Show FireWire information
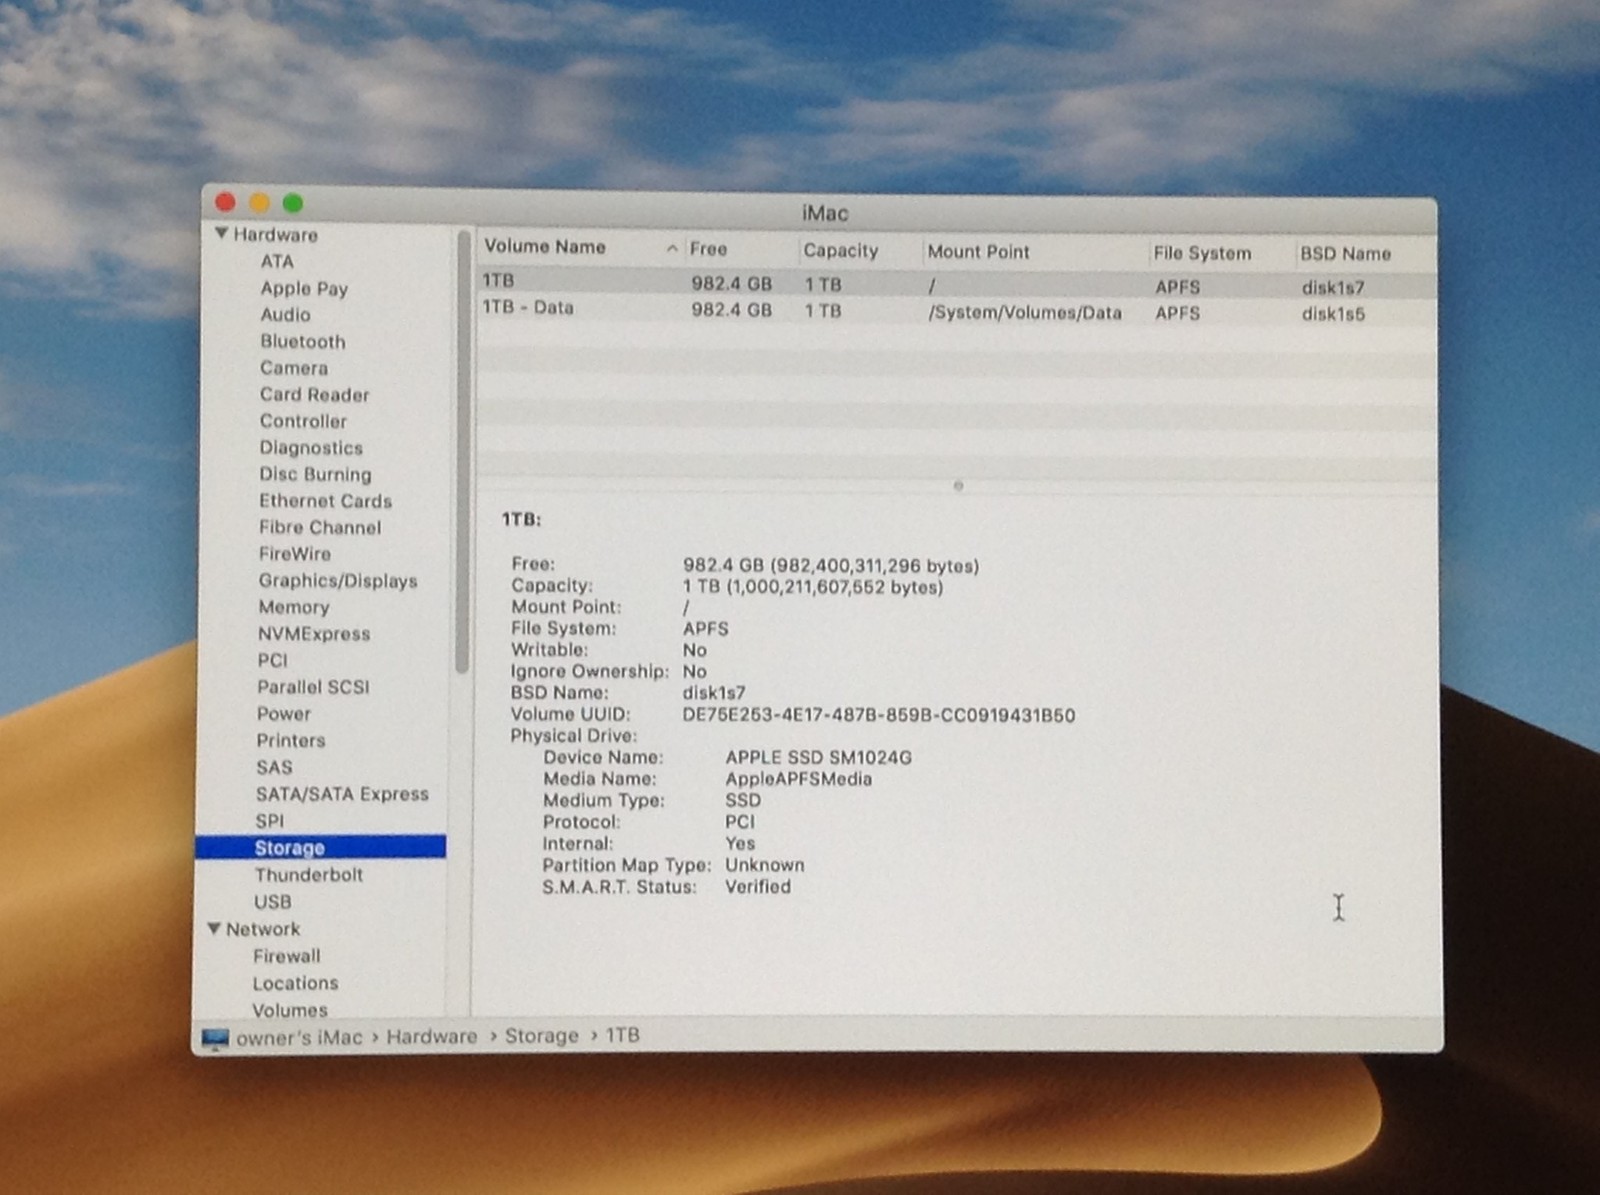Viewport: 1600px width, 1195px height. (x=294, y=554)
